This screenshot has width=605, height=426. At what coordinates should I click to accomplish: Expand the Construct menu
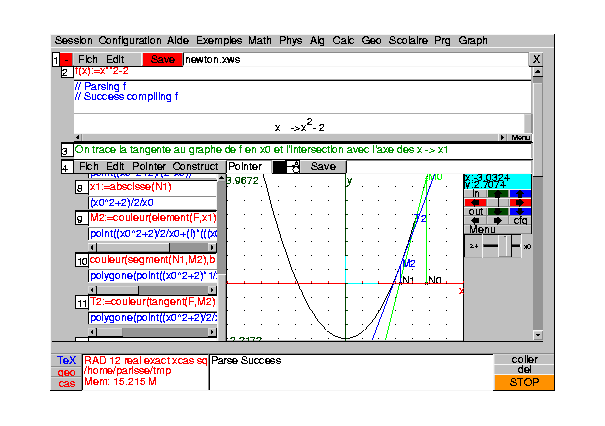195,166
